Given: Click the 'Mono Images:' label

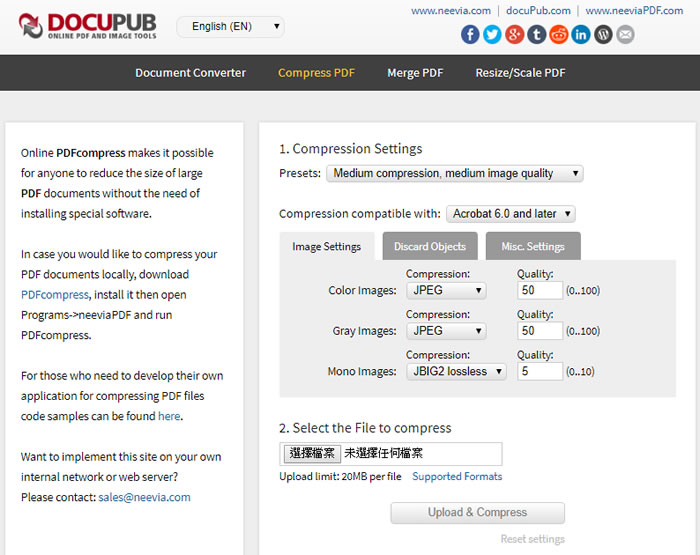Looking at the screenshot, I should point(362,371).
